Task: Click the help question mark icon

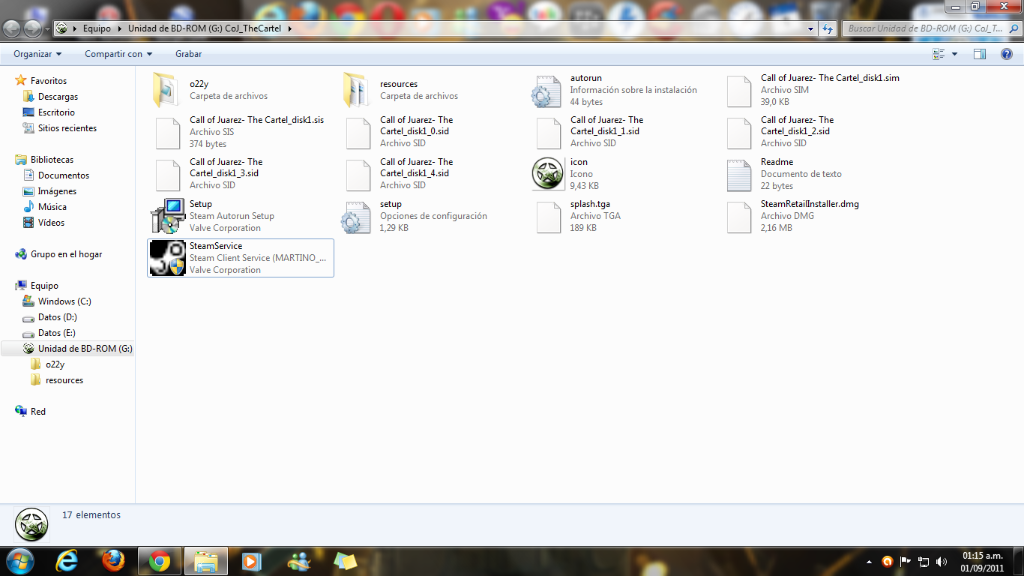Action: (x=1006, y=54)
